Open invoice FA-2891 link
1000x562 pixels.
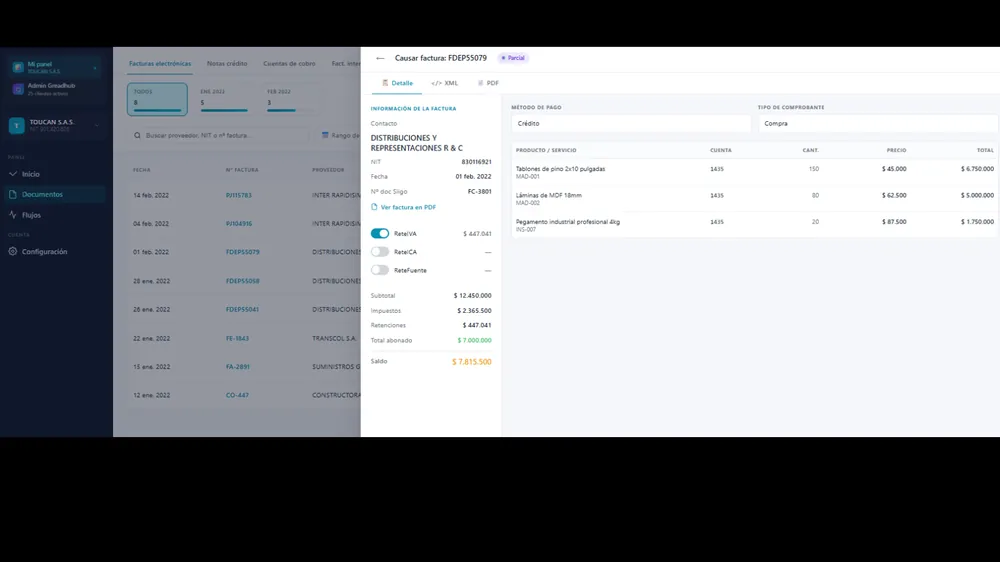pyautogui.click(x=237, y=367)
